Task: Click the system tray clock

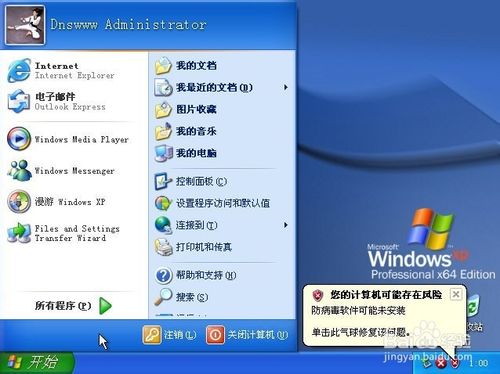Action: pos(478,363)
